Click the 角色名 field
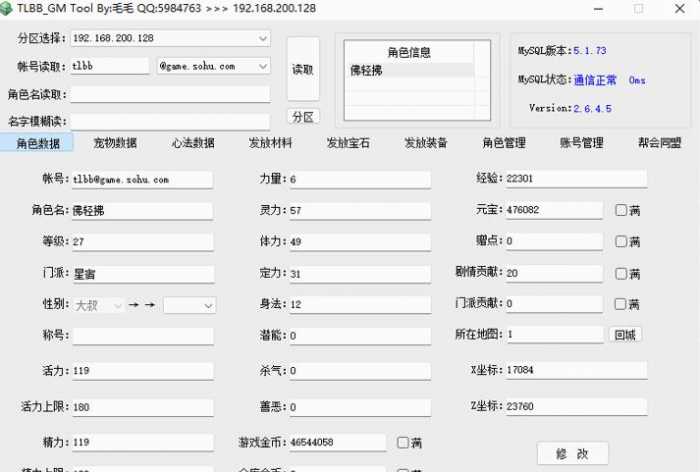Screen dimensions: 700x472 coord(142,211)
